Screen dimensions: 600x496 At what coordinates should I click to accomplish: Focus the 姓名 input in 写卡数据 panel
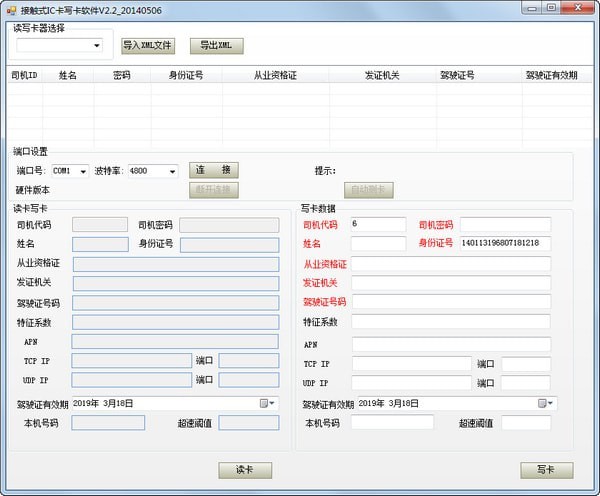(378, 243)
